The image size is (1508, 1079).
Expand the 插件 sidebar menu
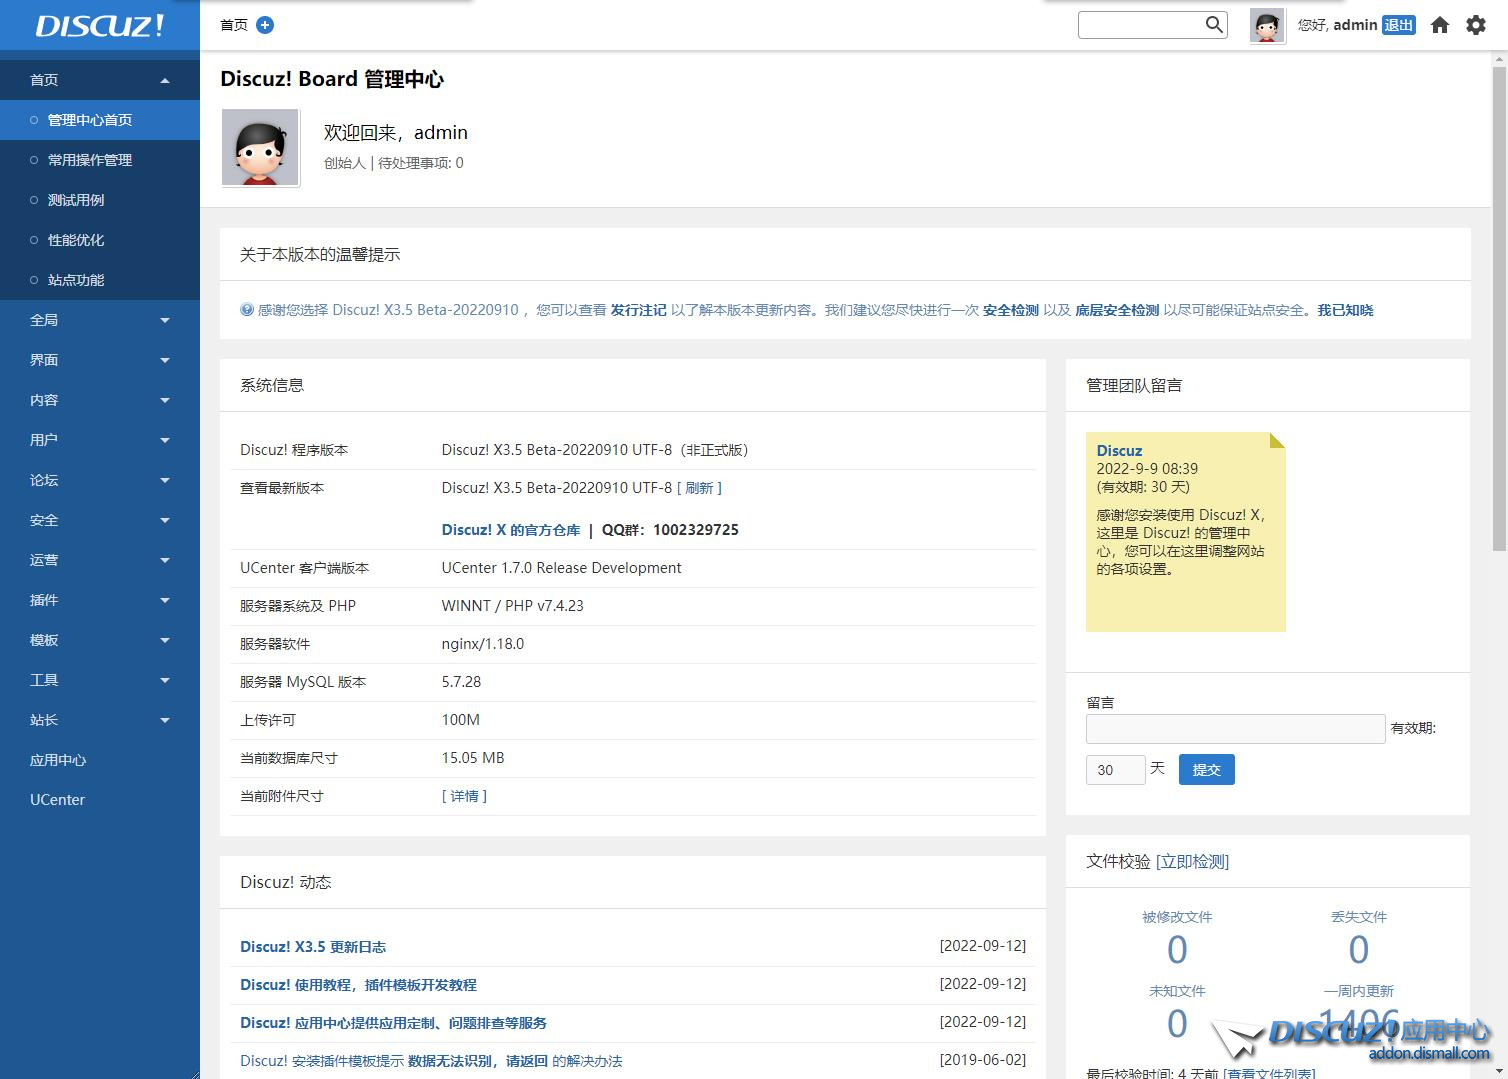(x=100, y=600)
